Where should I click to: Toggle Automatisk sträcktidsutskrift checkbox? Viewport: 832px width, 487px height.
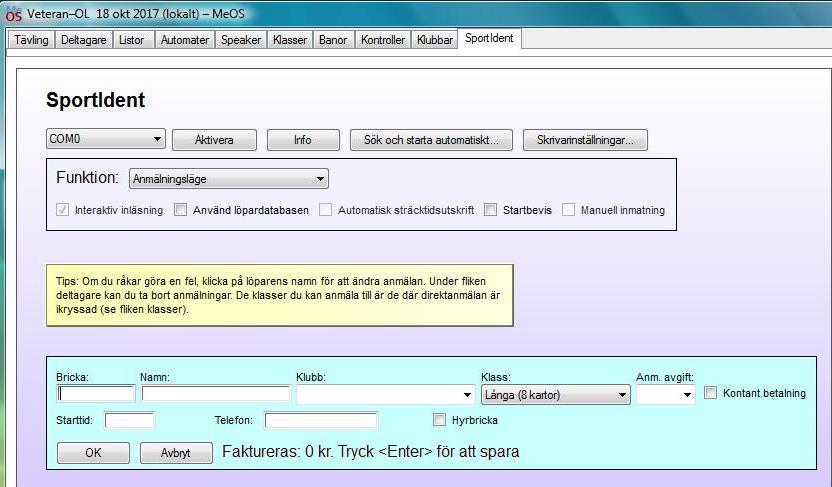click(x=325, y=210)
